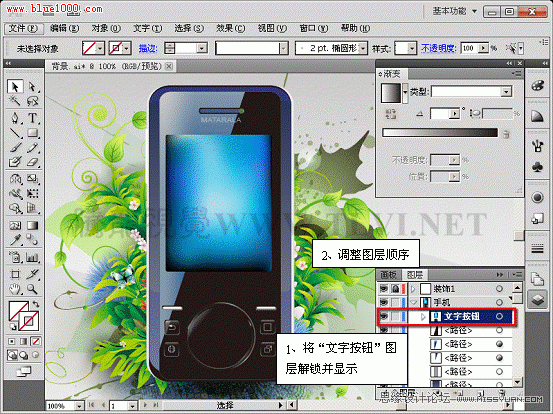Open gradient 类型 dropdown
Image resolution: width=553 pixels, height=414 pixels.
click(506, 92)
